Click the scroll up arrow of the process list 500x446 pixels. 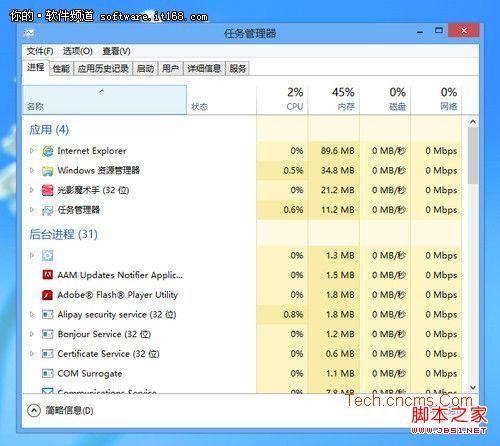pyautogui.click(x=473, y=122)
